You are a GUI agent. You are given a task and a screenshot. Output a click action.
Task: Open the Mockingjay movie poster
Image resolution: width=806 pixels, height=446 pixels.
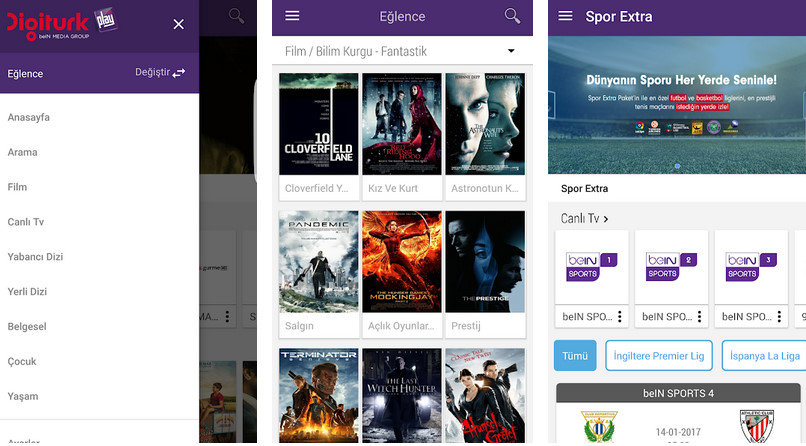[x=402, y=262]
